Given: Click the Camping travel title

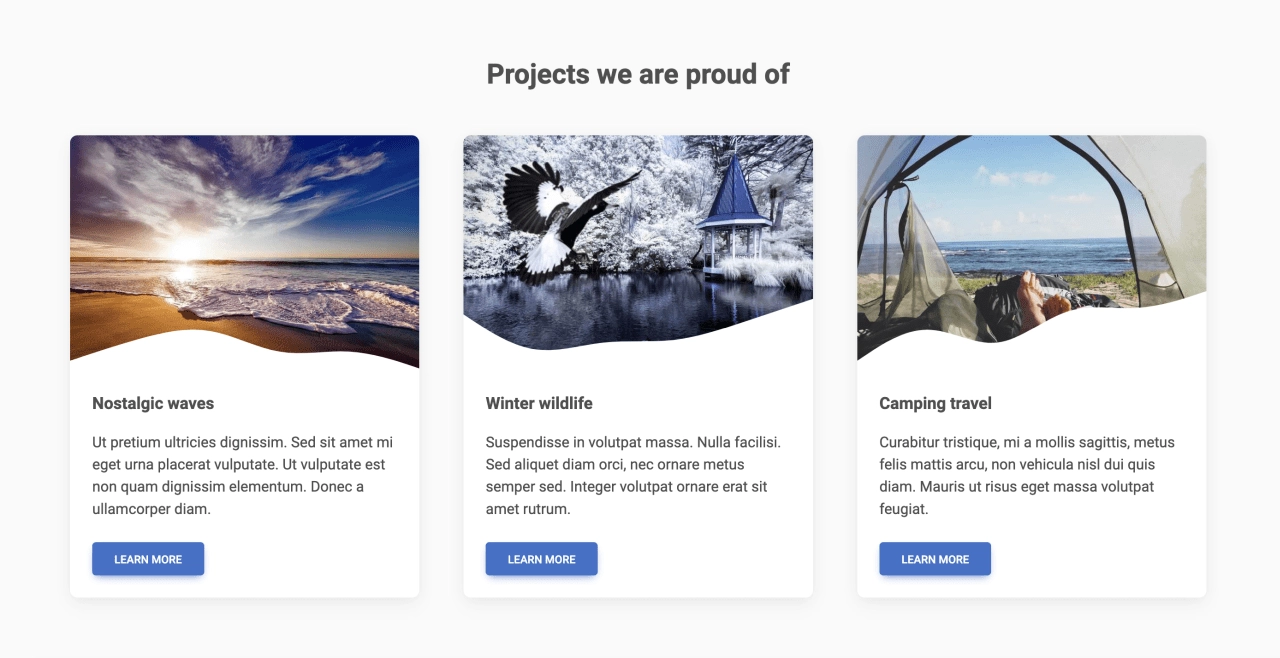Looking at the screenshot, I should point(935,403).
